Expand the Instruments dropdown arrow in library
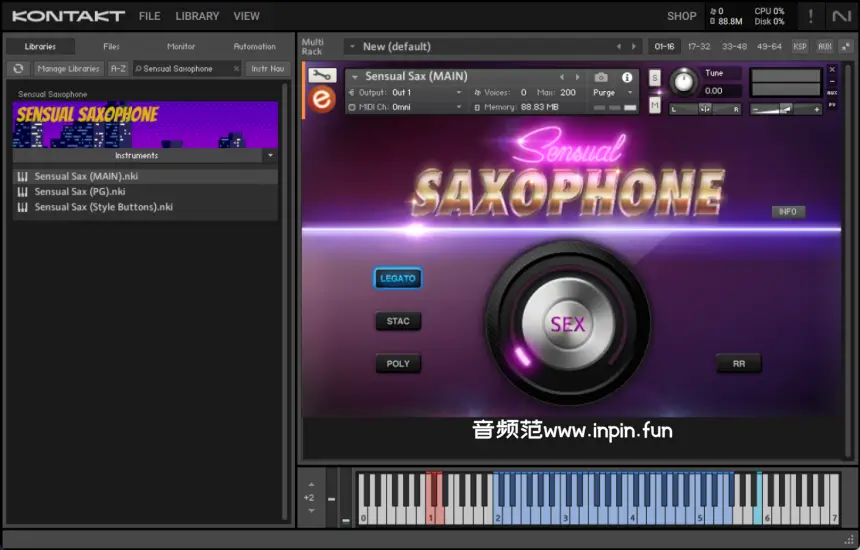Screen dimensions: 860x550 (270, 156)
